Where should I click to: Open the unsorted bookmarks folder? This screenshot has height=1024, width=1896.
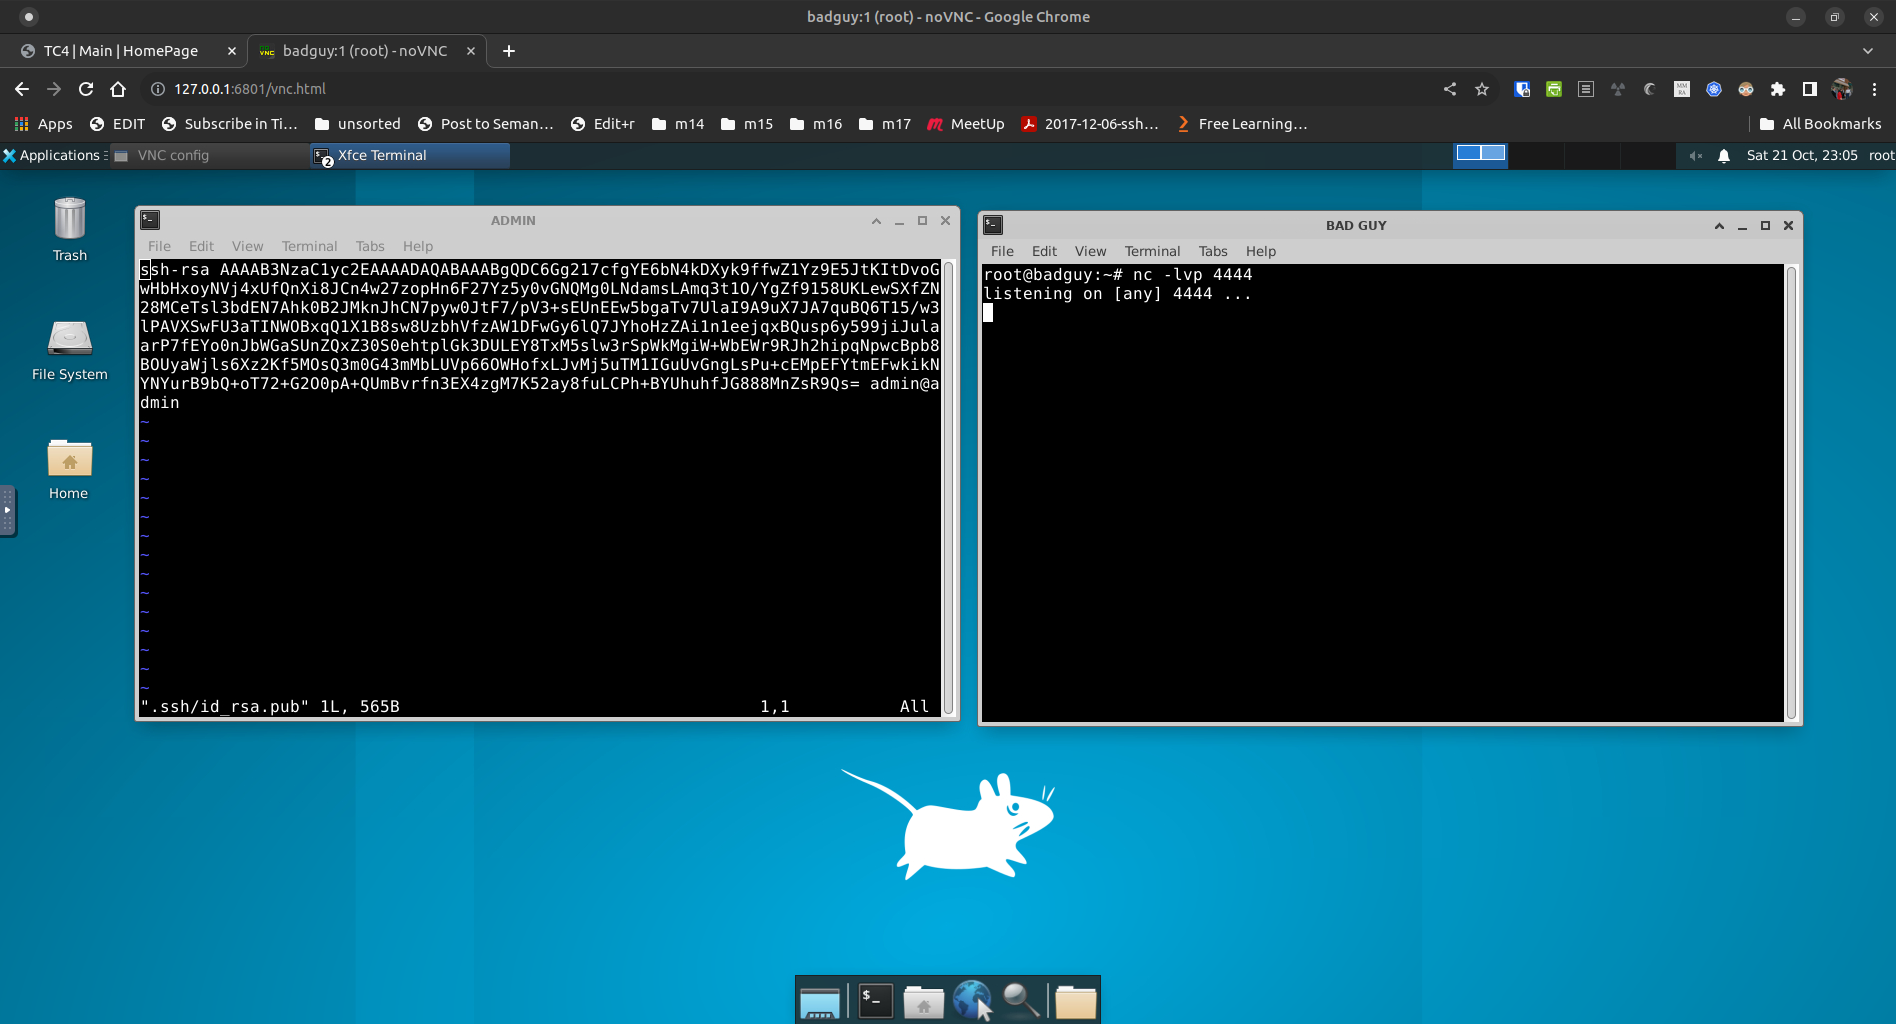point(357,124)
